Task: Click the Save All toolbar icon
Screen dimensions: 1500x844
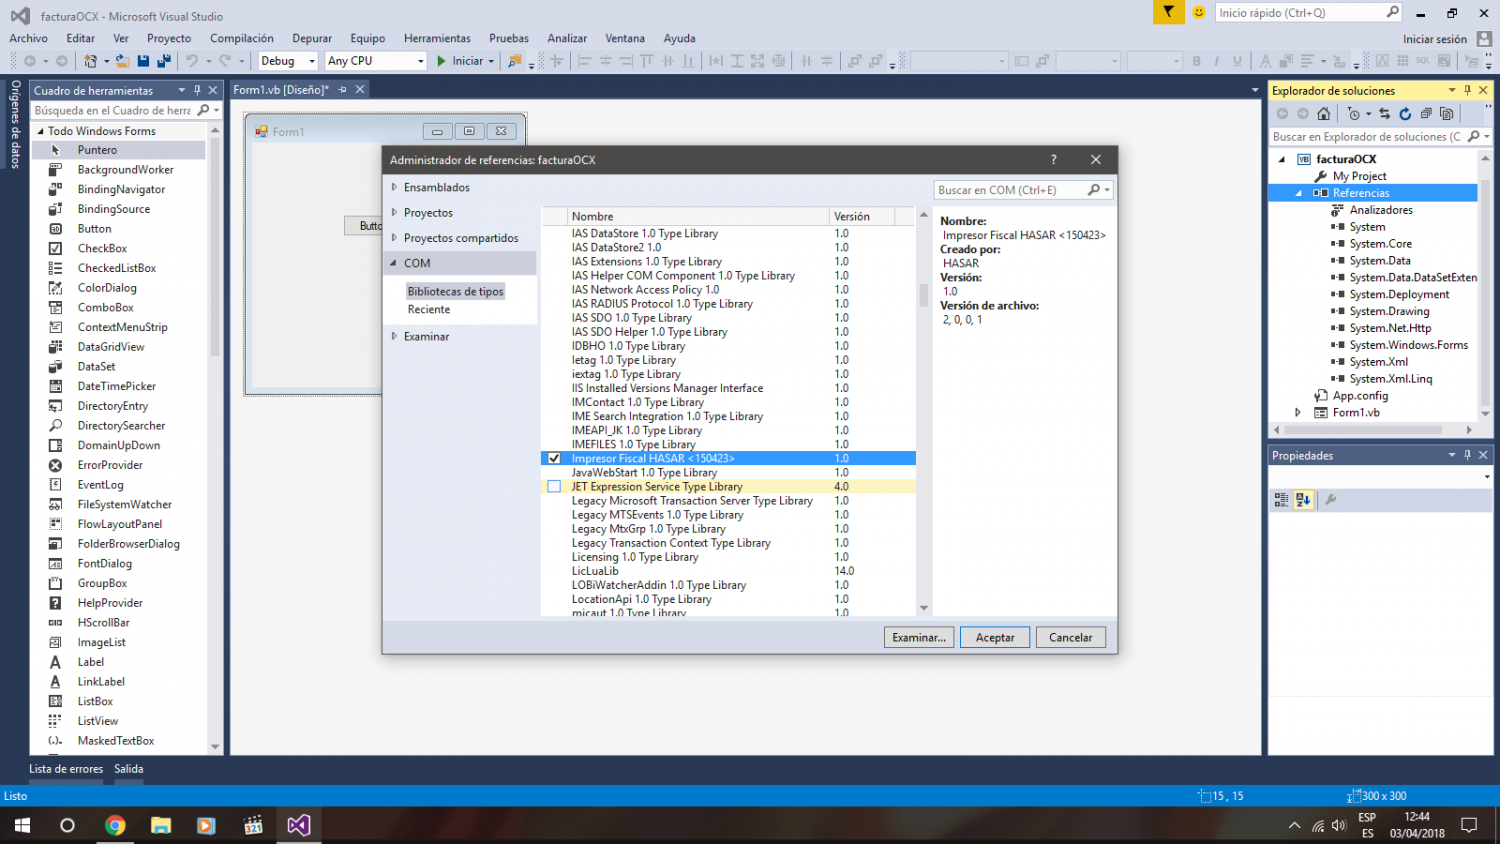Action: click(x=163, y=61)
